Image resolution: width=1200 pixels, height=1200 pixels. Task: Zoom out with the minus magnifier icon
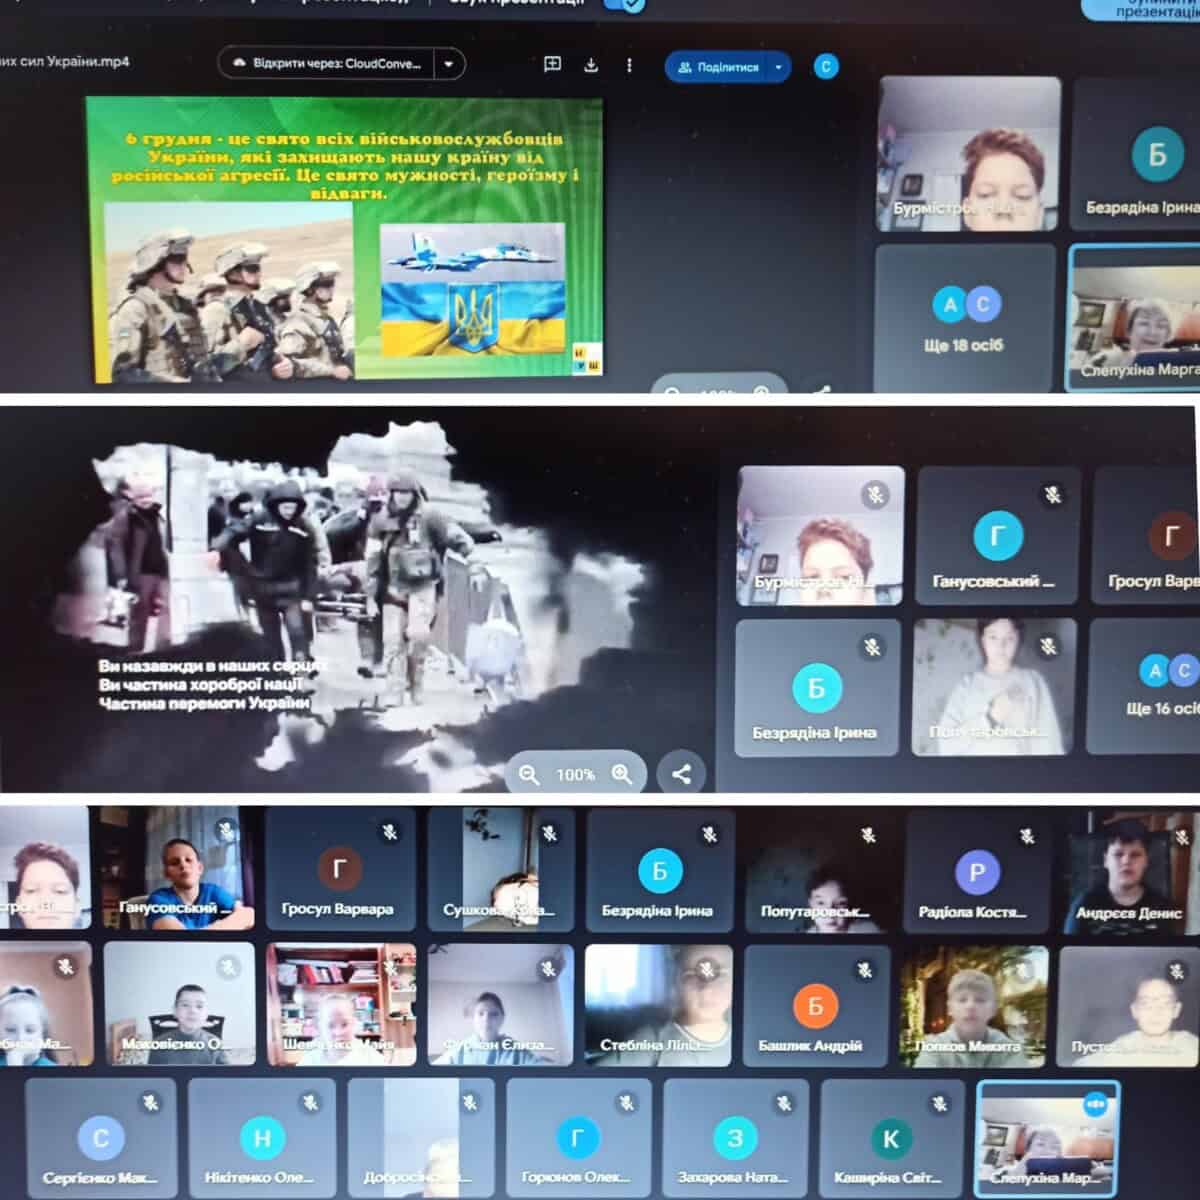click(529, 774)
